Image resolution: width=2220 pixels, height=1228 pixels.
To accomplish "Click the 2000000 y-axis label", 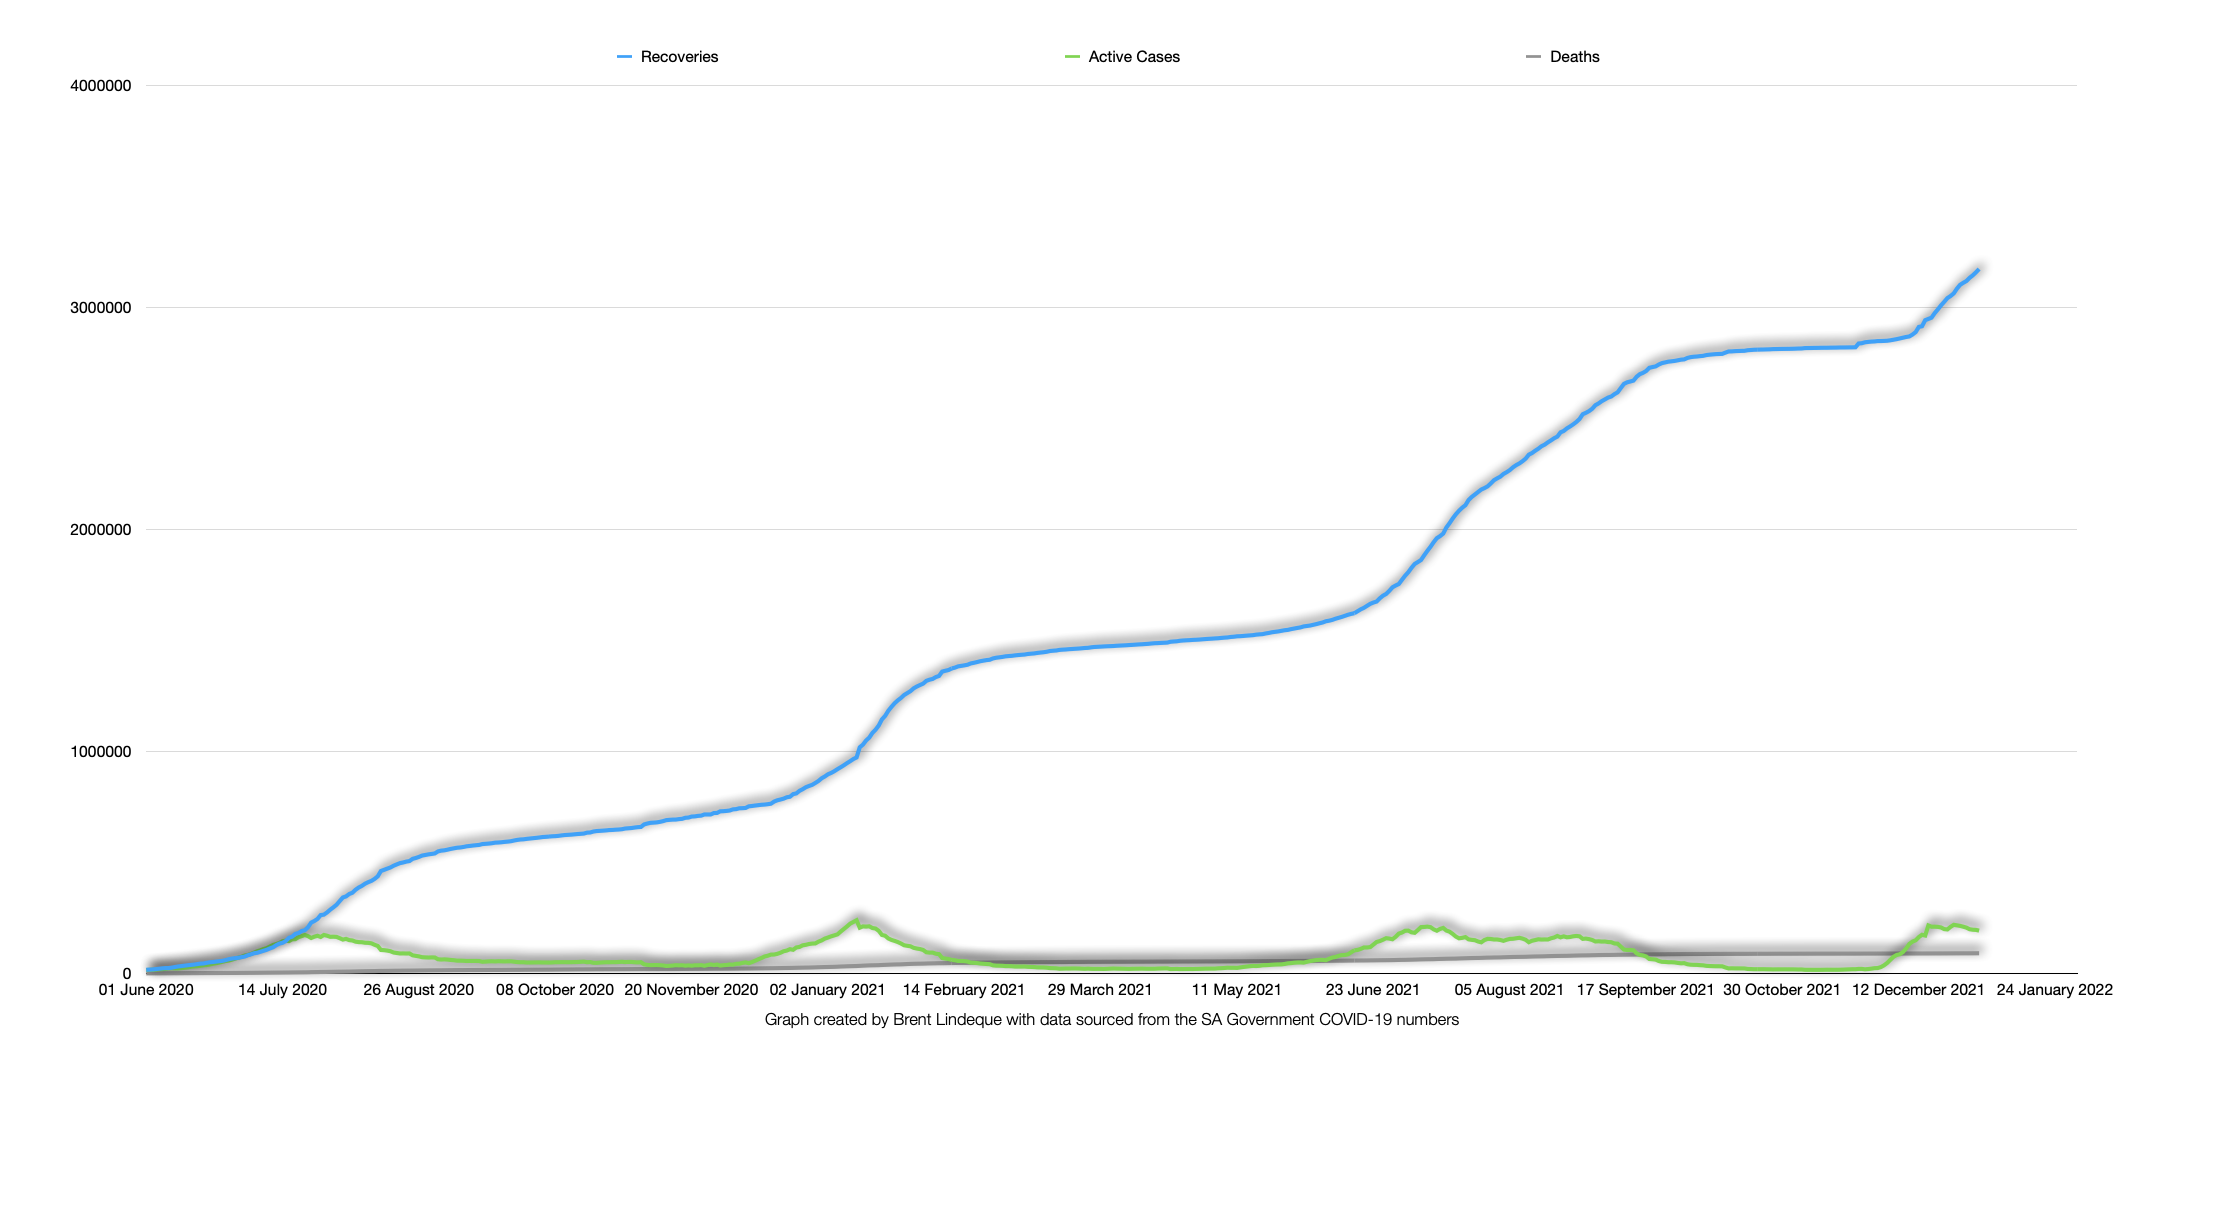I will point(100,530).
